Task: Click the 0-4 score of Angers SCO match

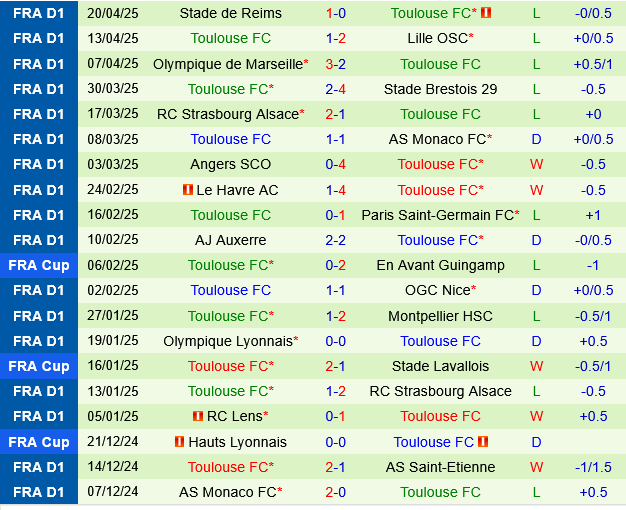Action: tap(336, 164)
